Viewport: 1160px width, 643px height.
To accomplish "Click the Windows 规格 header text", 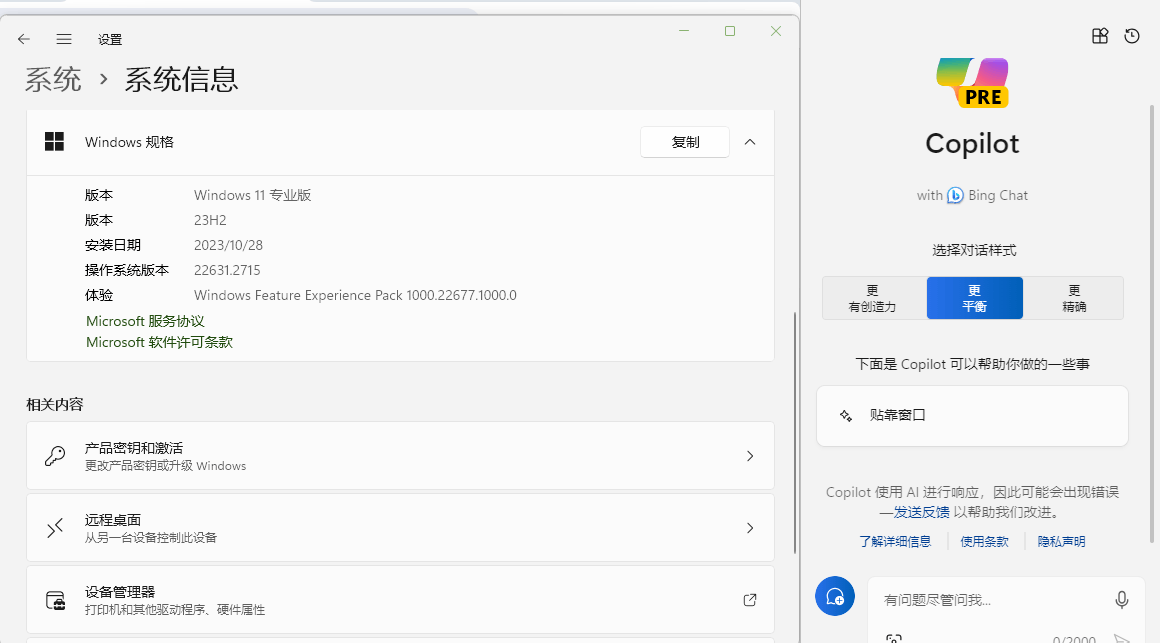I will 129,142.
